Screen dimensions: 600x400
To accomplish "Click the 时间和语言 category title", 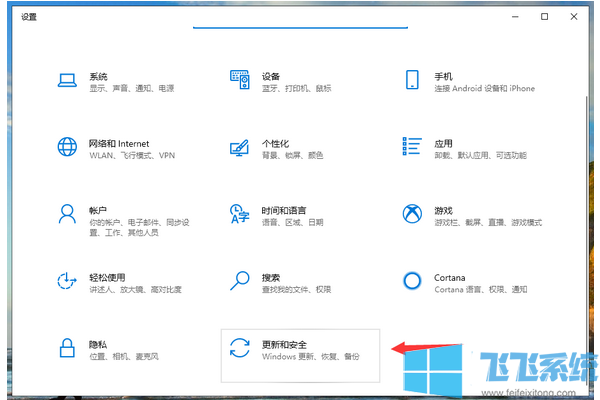I will 284,211.
